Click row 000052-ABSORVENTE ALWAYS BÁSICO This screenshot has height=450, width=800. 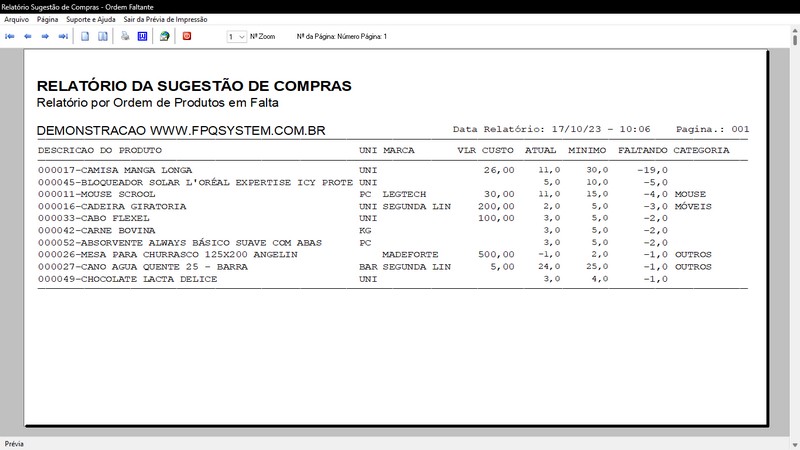[x=353, y=243]
